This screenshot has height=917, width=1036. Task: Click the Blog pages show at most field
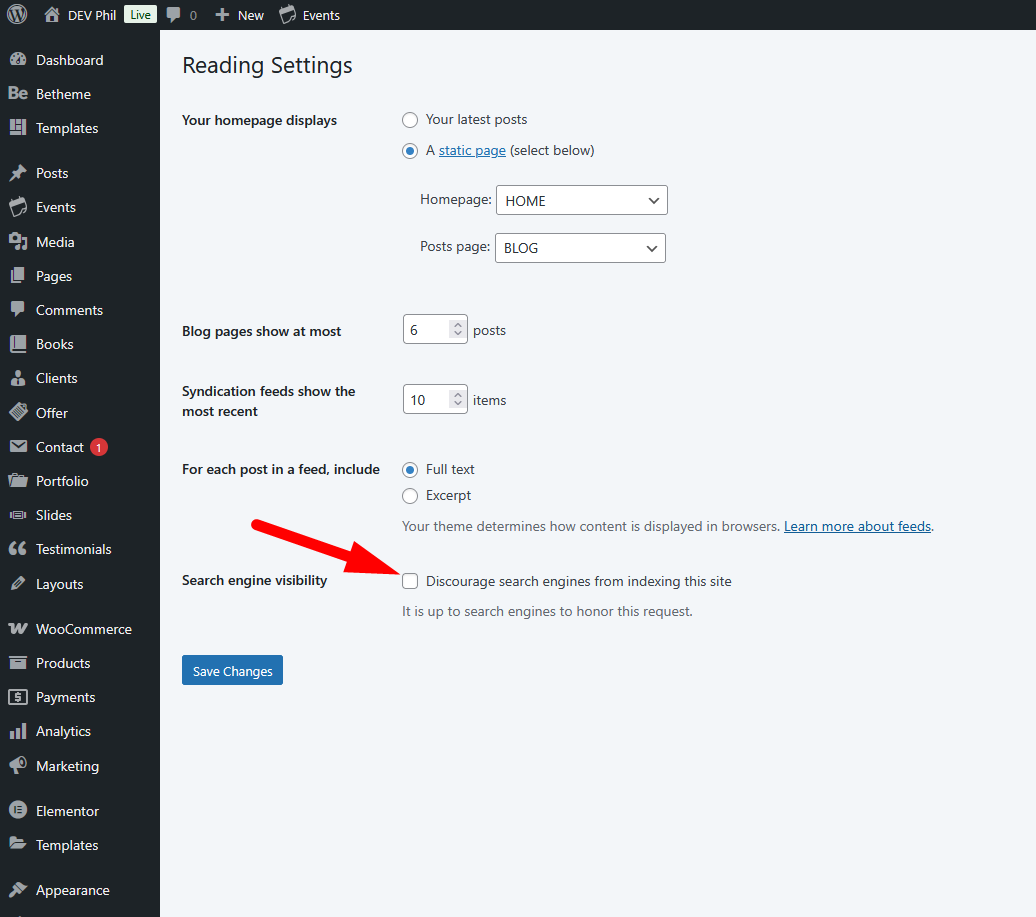point(427,330)
